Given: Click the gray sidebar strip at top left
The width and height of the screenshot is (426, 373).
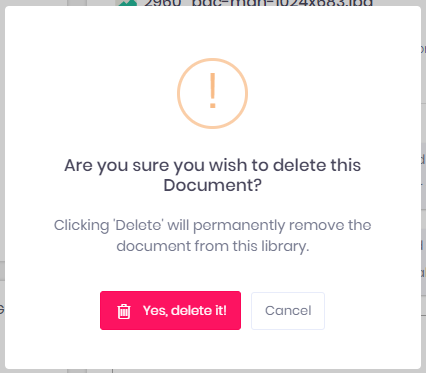Looking at the screenshot, I should pyautogui.click(x=77, y=3).
